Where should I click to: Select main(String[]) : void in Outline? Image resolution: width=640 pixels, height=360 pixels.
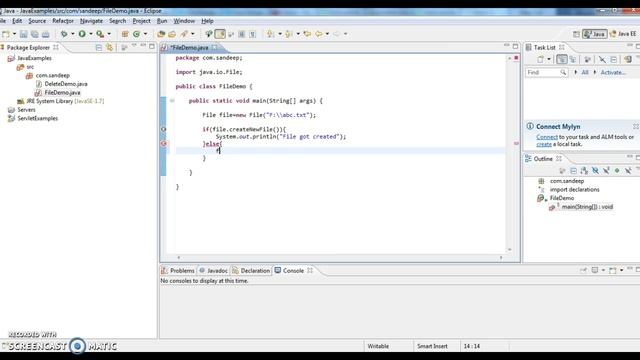pyautogui.click(x=587, y=207)
